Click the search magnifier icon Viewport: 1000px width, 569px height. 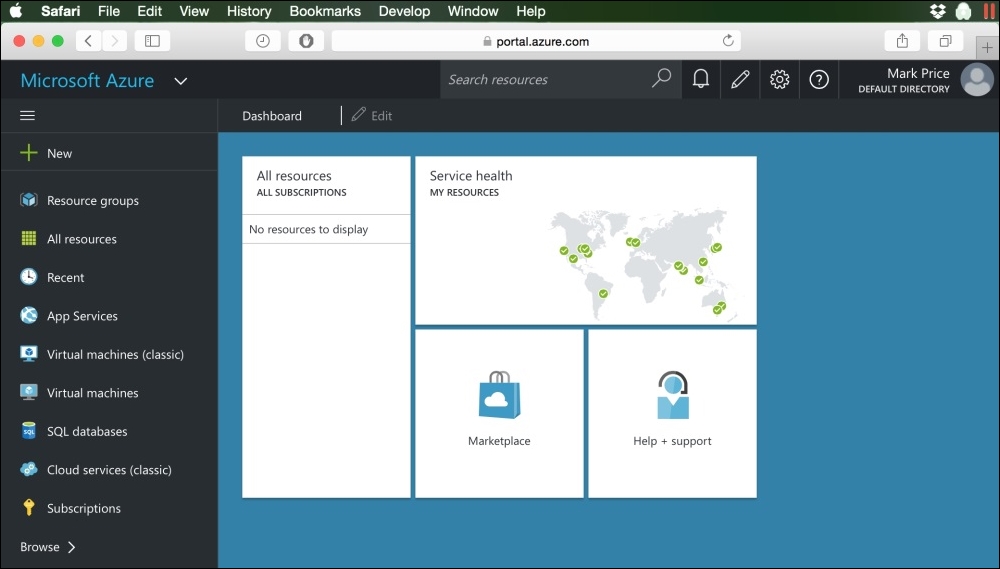pos(661,78)
